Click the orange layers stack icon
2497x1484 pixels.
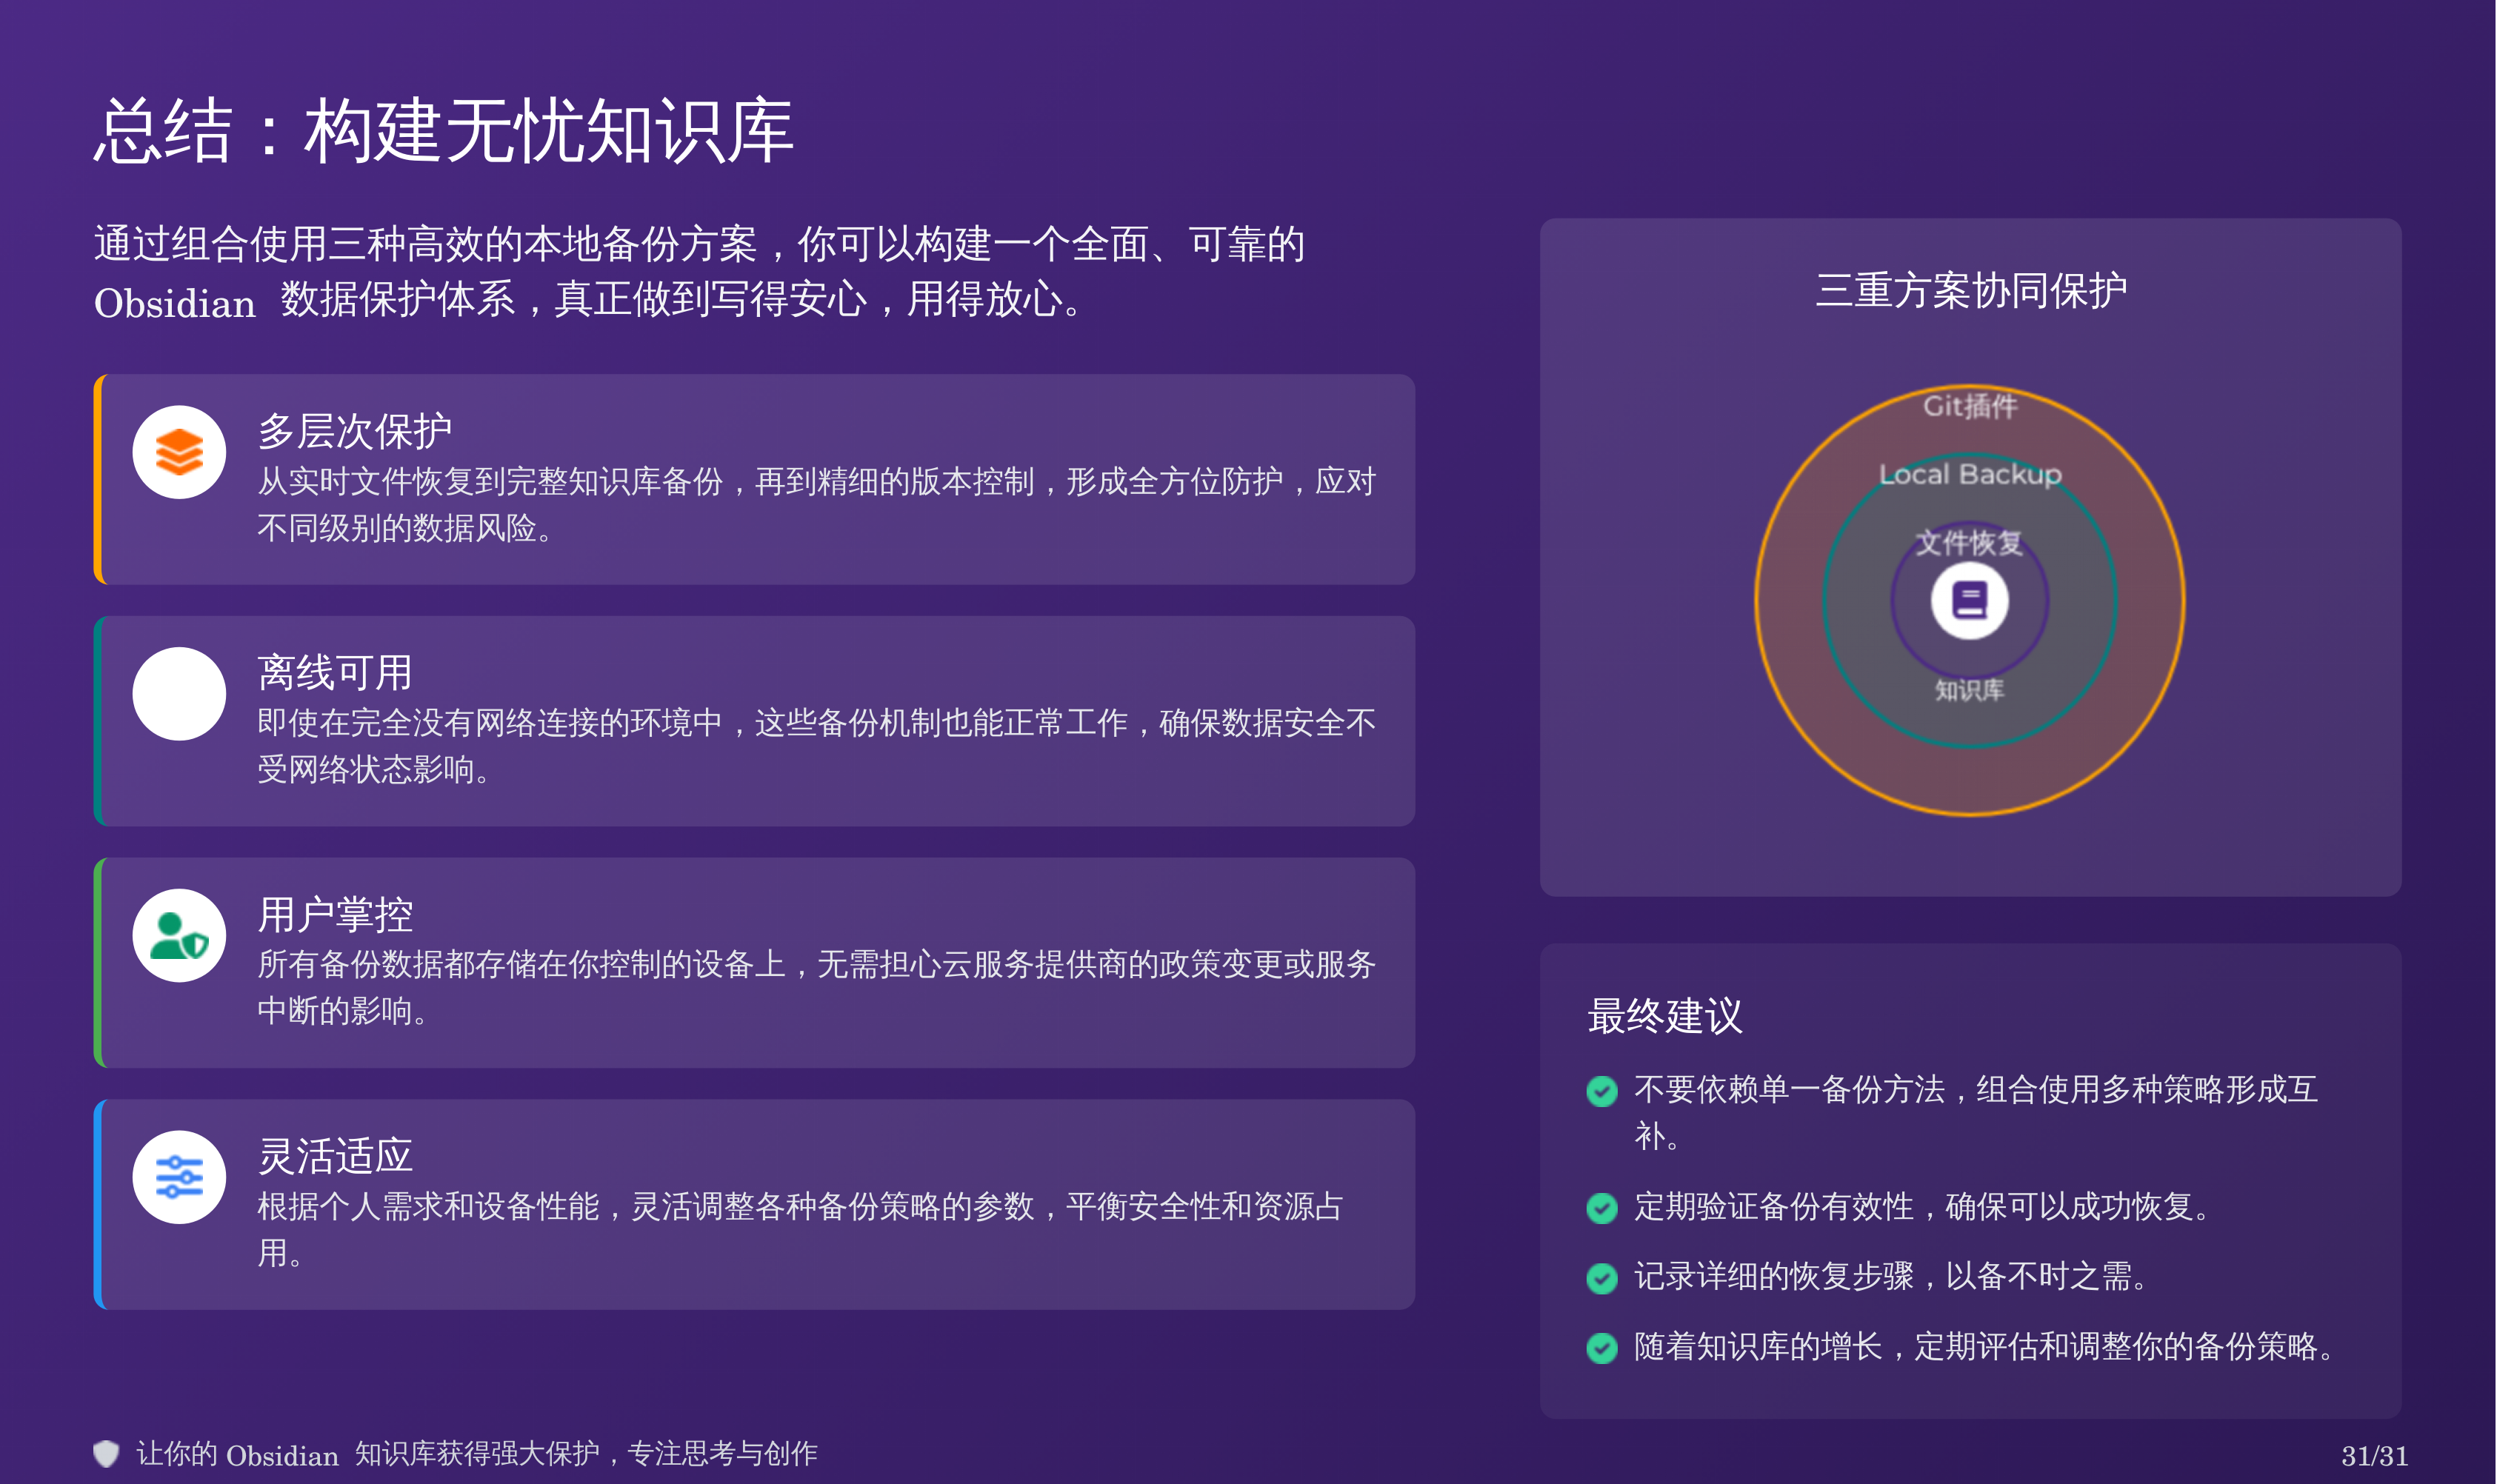(179, 452)
